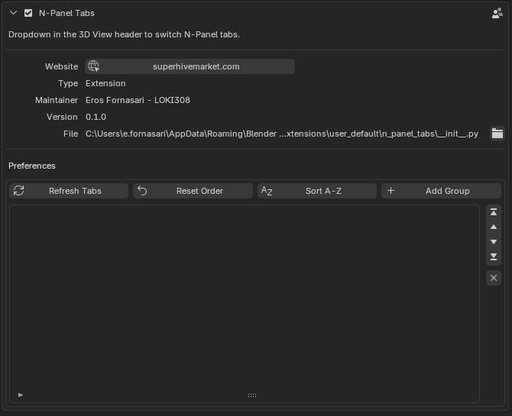Disable the N-Panel Tabs add-on checkbox
Image resolution: width=512 pixels, height=416 pixels.
point(28,13)
